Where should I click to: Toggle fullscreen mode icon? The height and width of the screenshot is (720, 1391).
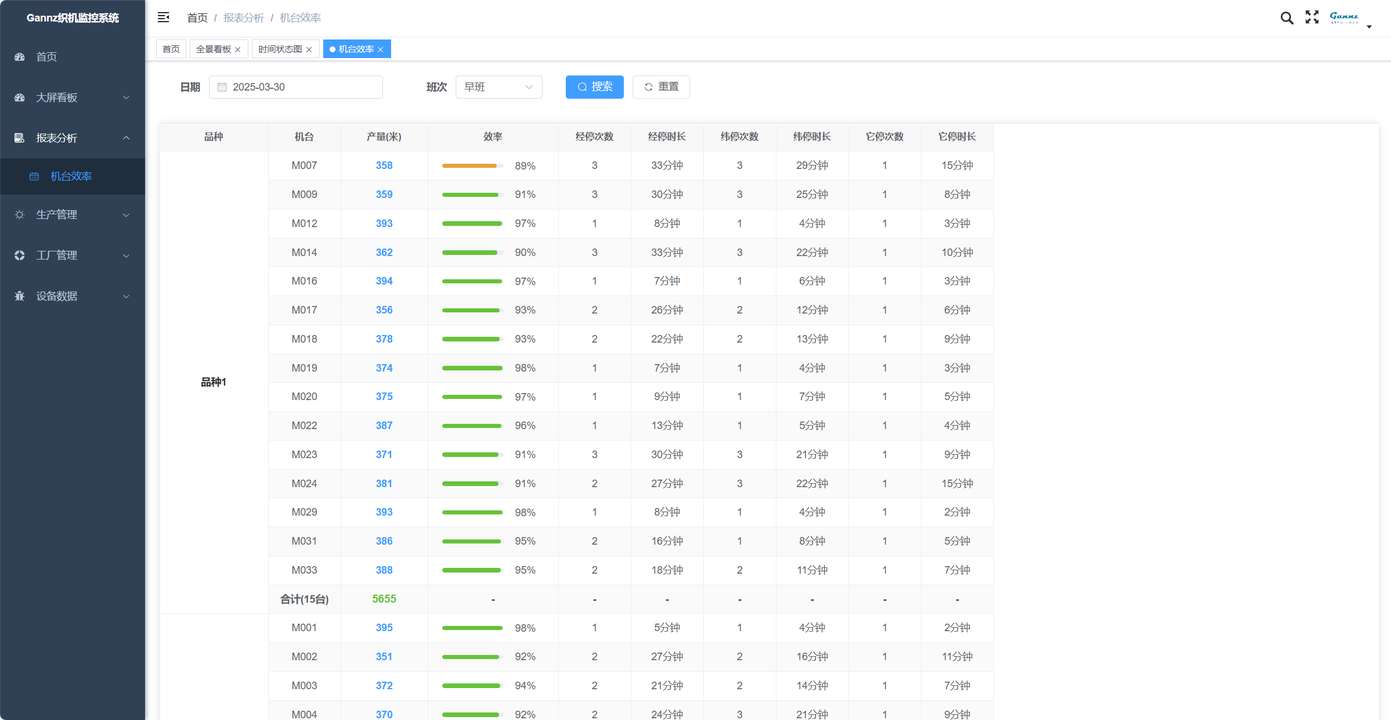(x=1312, y=17)
